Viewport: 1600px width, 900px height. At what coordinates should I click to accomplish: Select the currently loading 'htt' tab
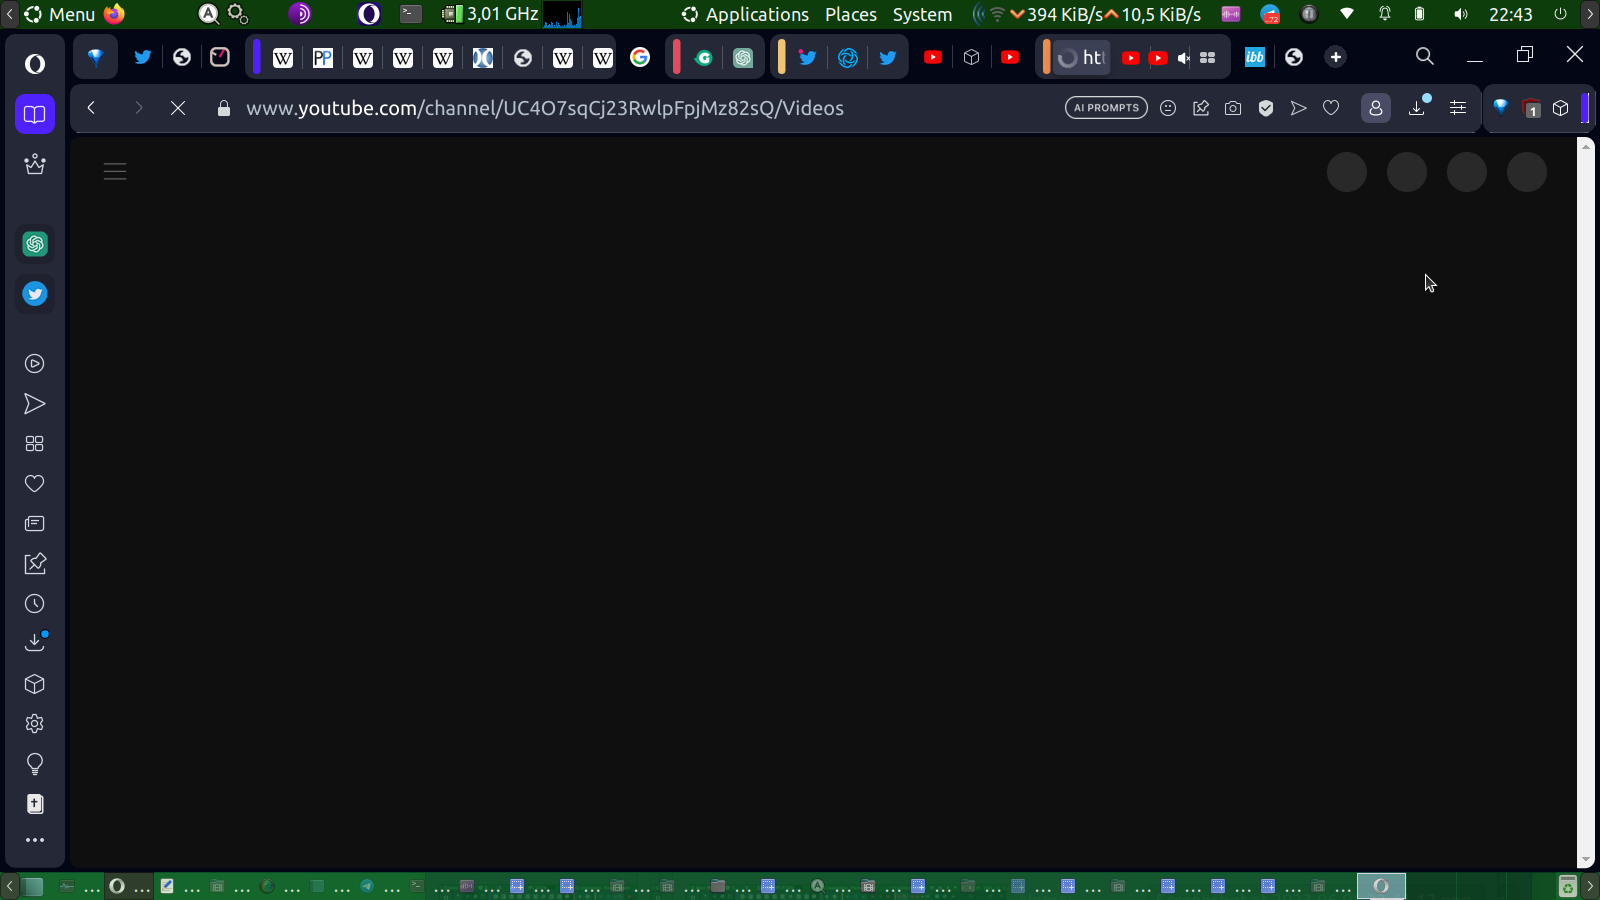pyautogui.click(x=1081, y=57)
